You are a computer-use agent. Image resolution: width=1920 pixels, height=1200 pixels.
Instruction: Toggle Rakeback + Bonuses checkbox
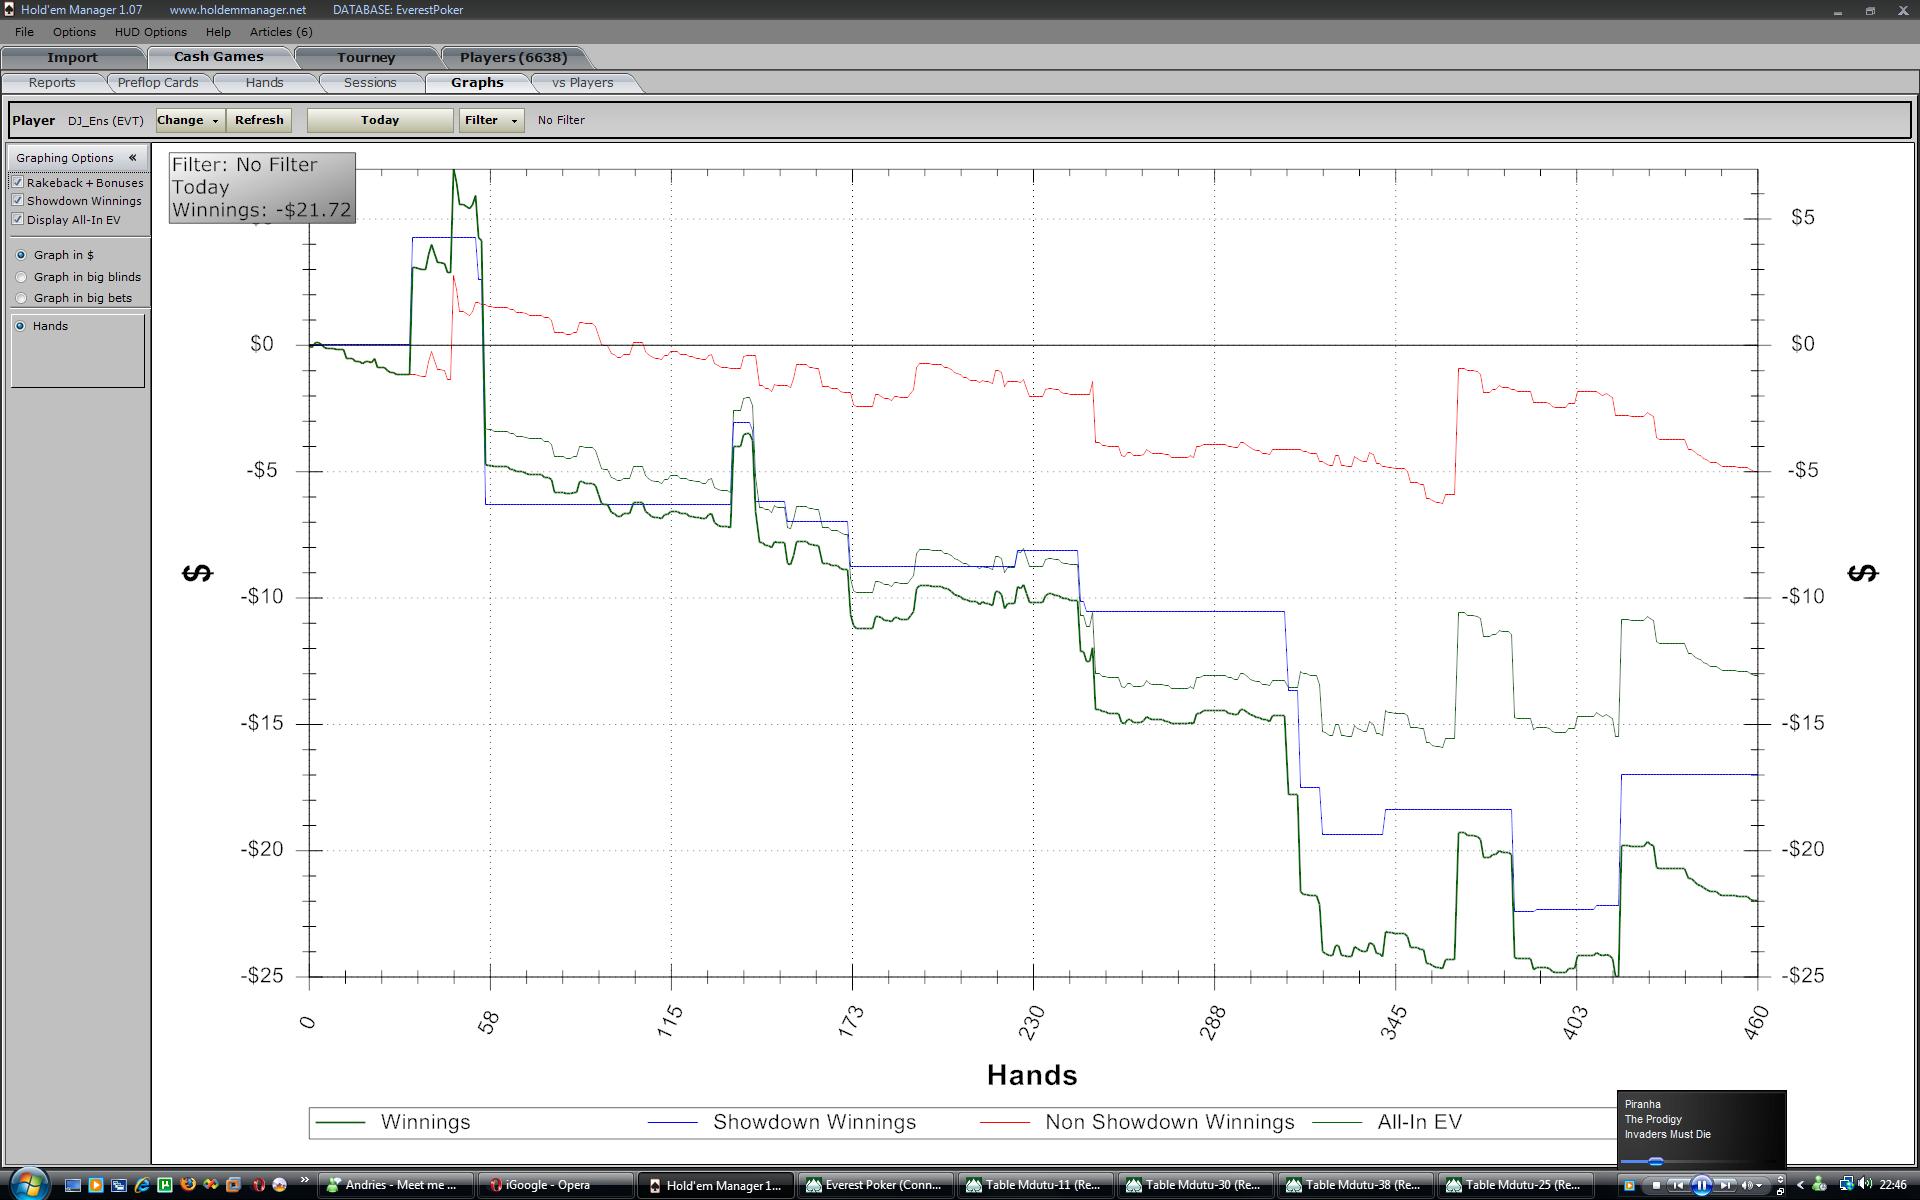tap(17, 182)
